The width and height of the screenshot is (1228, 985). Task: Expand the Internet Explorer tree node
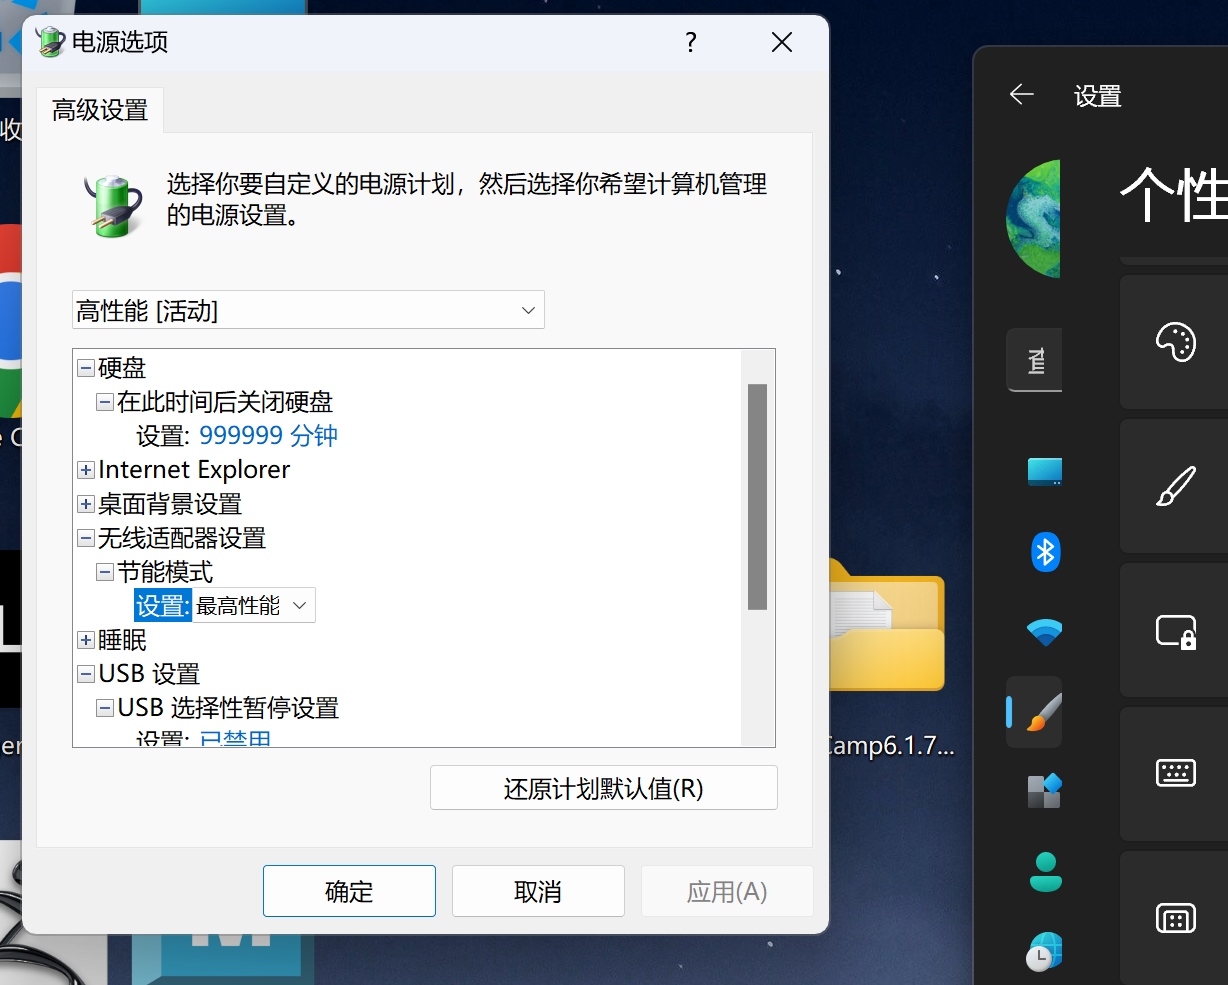(x=86, y=470)
